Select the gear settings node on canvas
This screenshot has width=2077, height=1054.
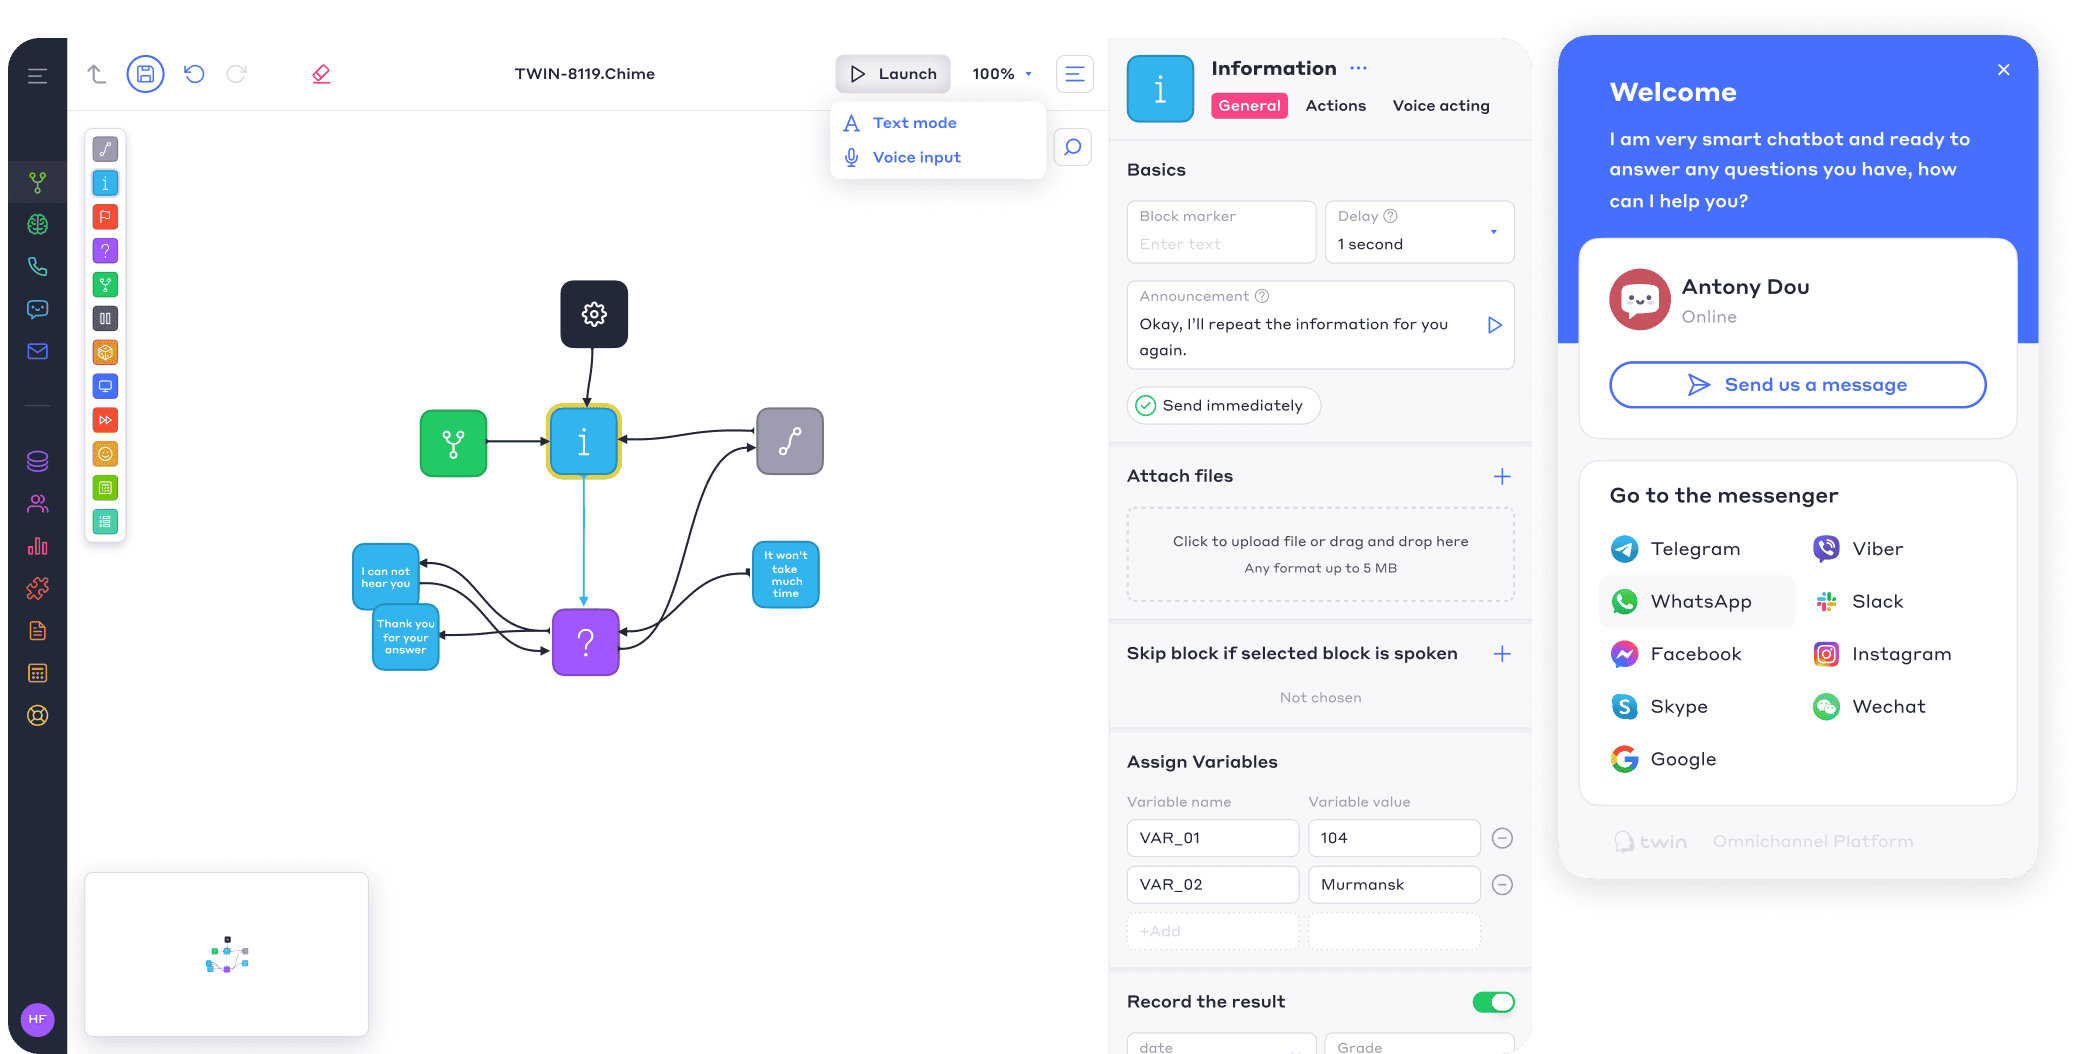pyautogui.click(x=594, y=314)
